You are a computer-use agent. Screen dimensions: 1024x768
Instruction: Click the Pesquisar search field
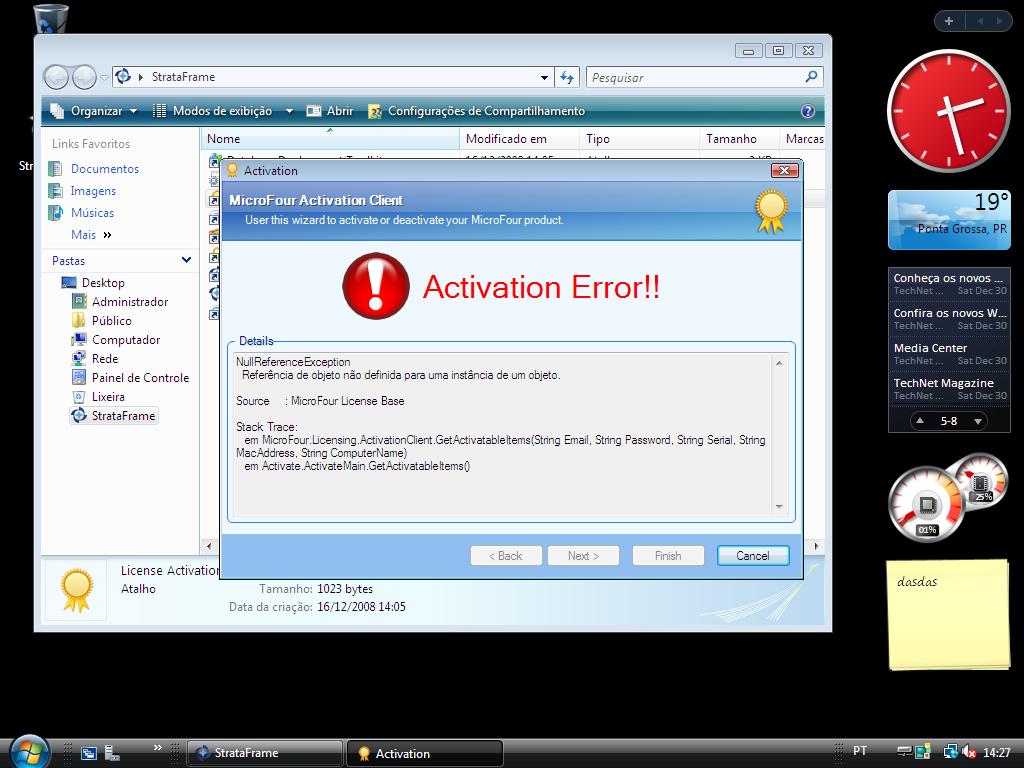695,77
